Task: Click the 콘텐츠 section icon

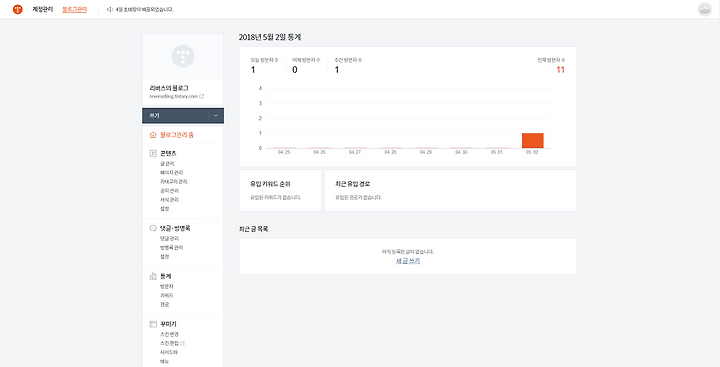Action: click(153, 153)
